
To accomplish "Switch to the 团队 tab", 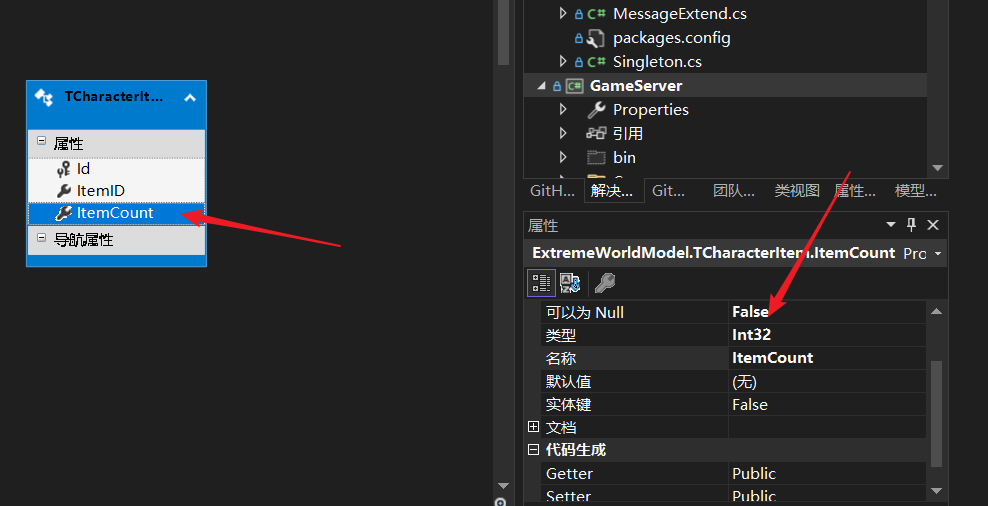I will click(733, 191).
